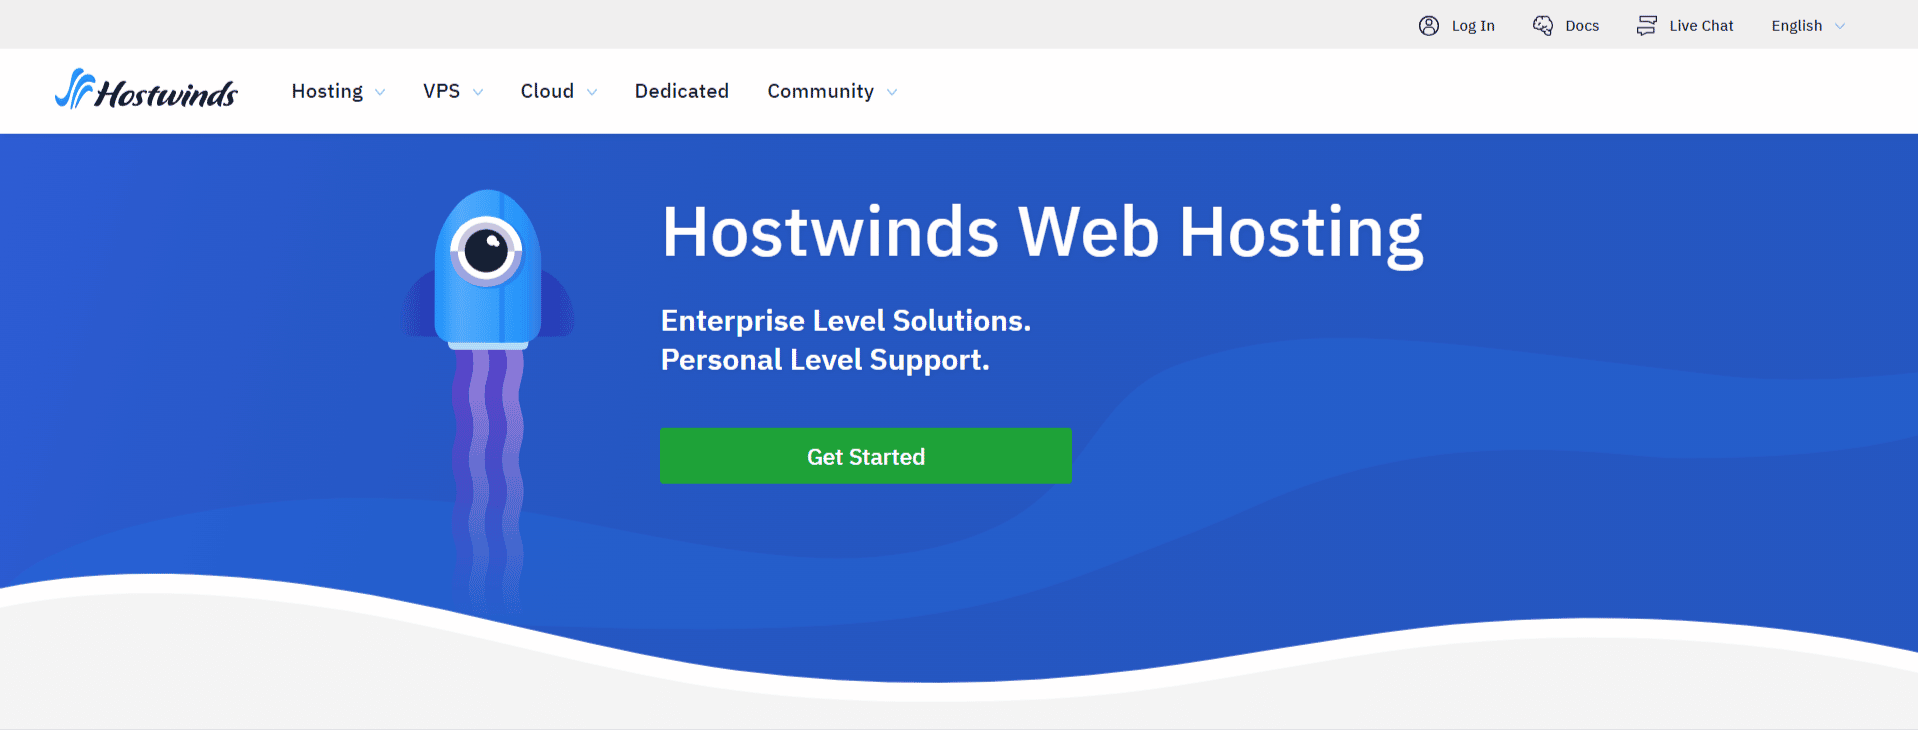Click the Log In user icon
1918x730 pixels.
(x=1428, y=26)
